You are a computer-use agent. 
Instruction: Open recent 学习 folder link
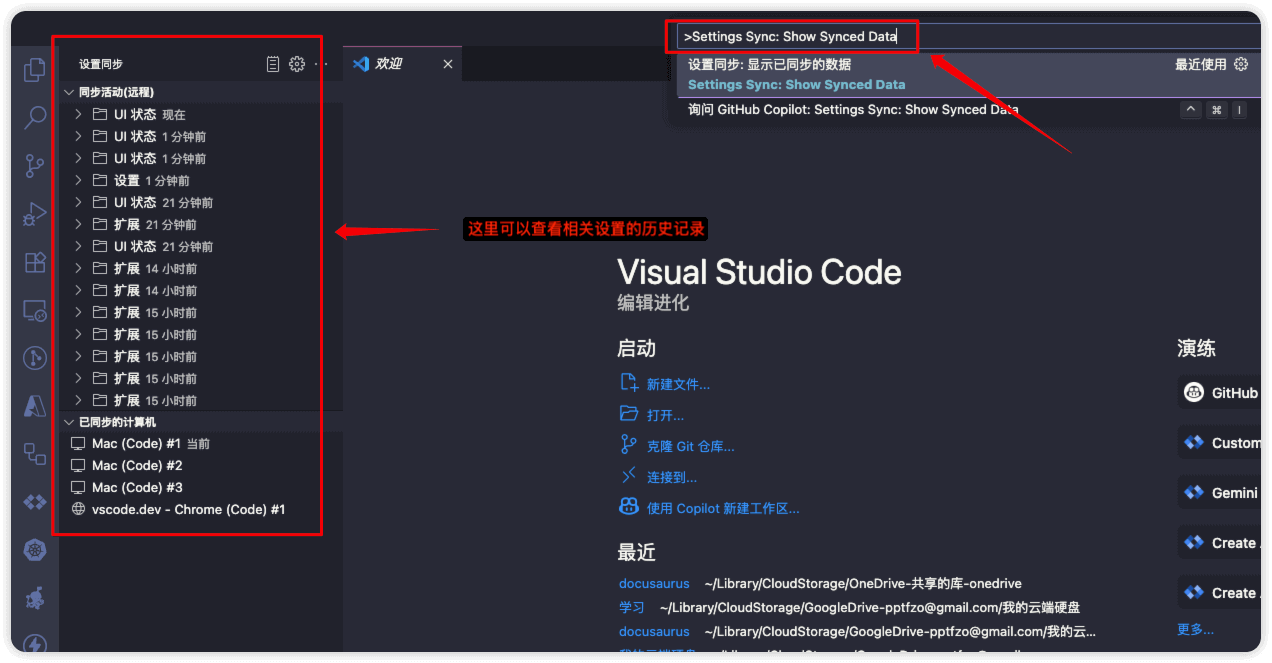coord(632,607)
